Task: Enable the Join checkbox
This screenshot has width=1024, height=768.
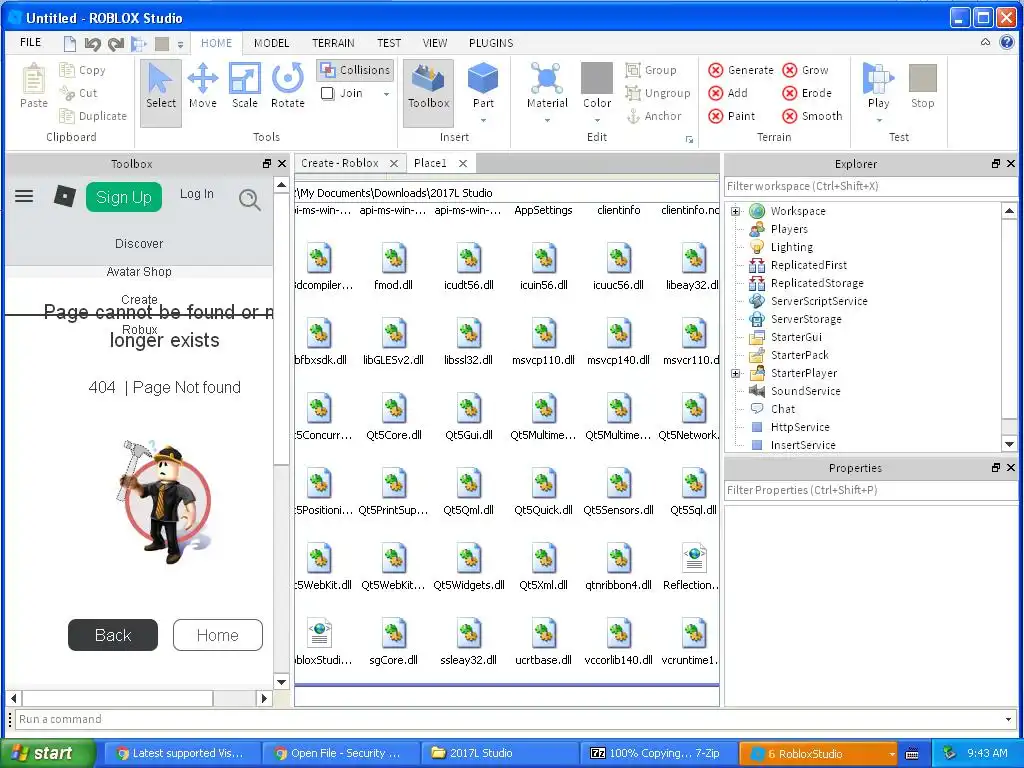Action: click(x=328, y=93)
